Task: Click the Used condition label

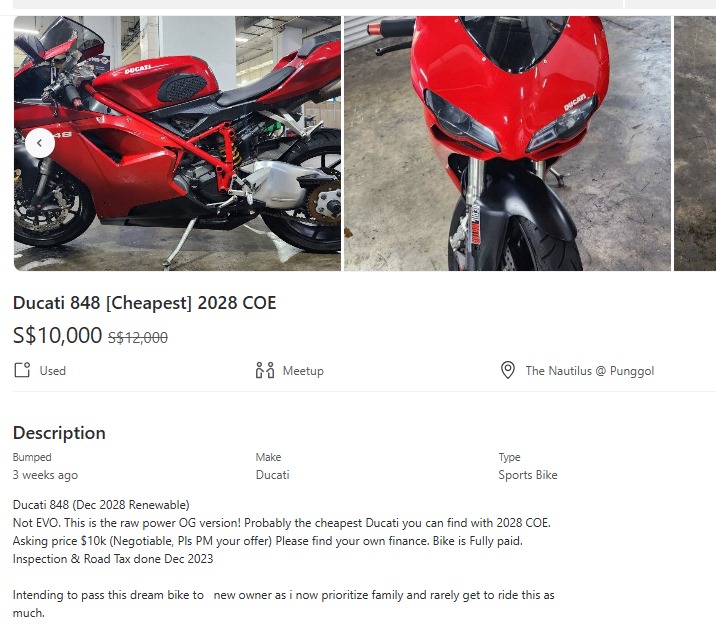Action: [x=53, y=371]
